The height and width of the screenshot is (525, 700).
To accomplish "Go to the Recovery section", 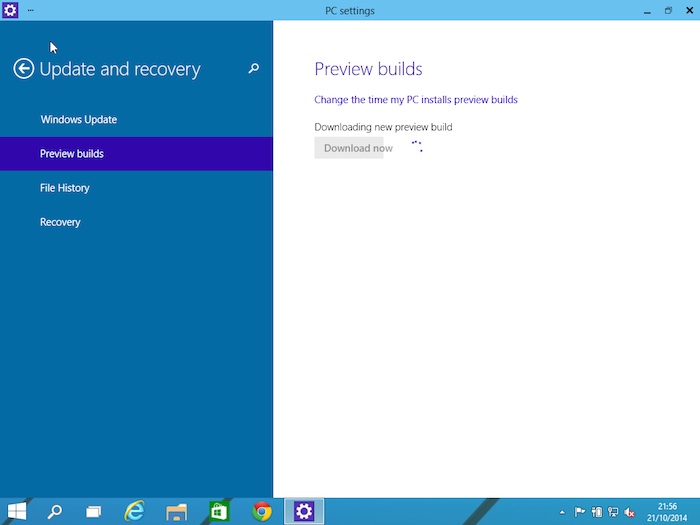I will coord(60,222).
